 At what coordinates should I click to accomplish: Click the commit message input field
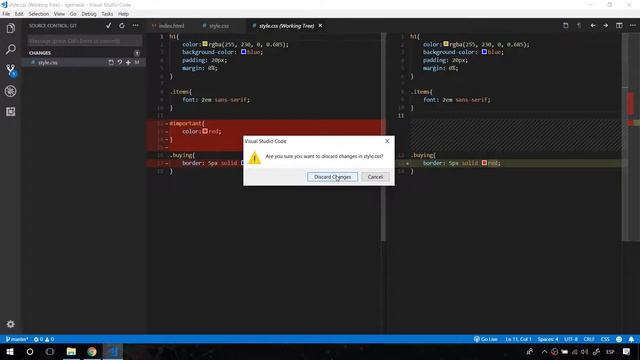click(84, 41)
